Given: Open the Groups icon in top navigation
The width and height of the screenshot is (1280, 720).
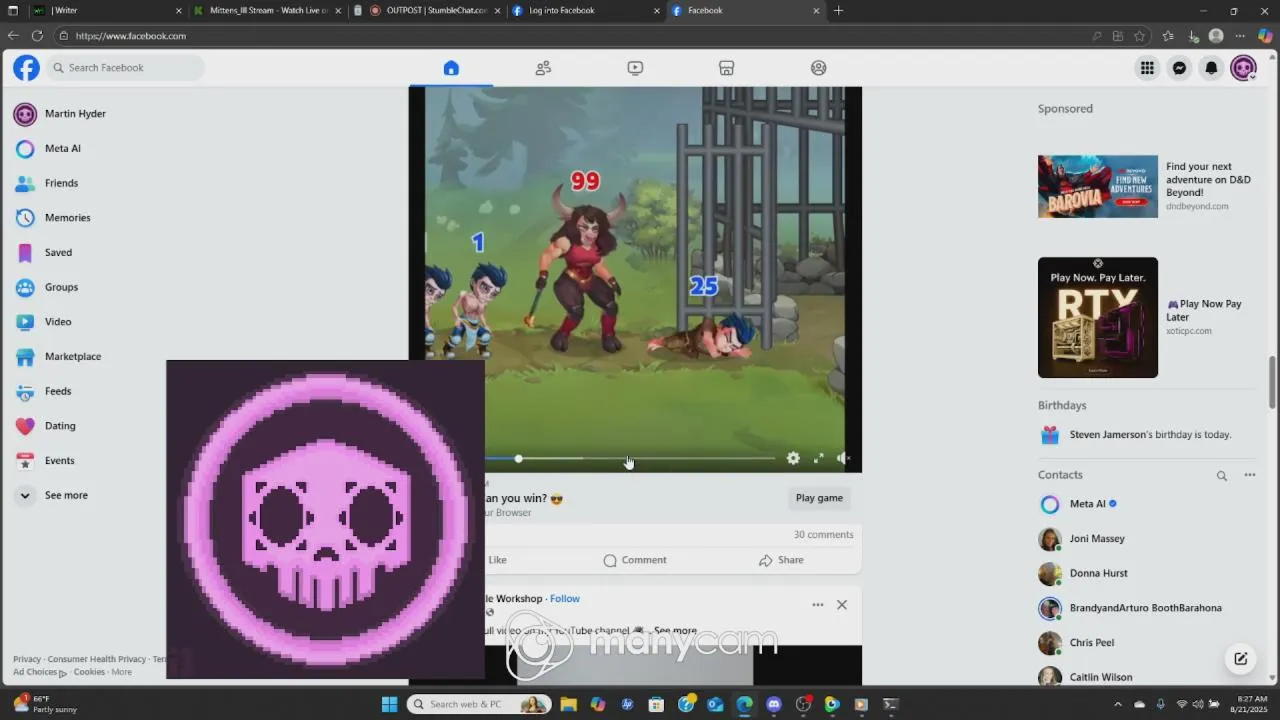Looking at the screenshot, I should [x=819, y=68].
